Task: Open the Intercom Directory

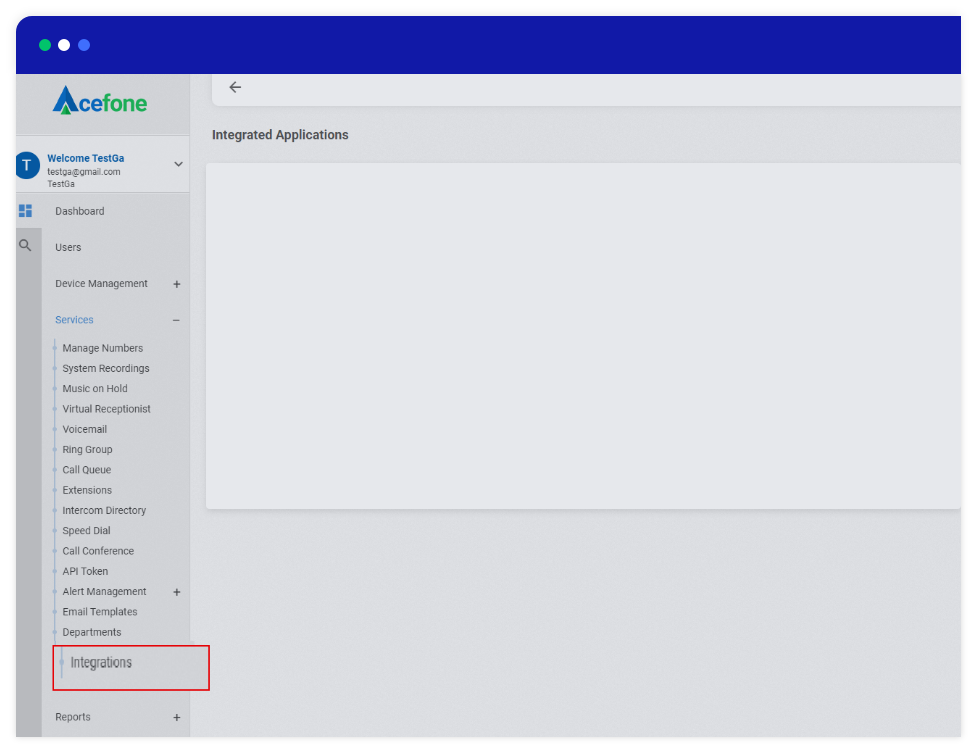Action: click(x=104, y=511)
